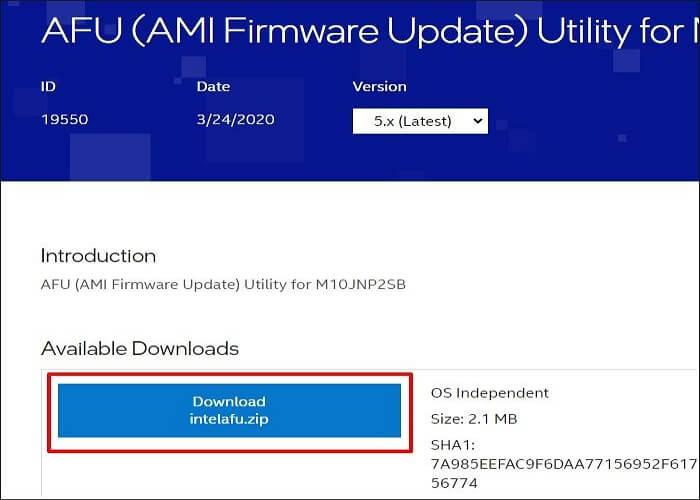
Task: Click the word Download inside the blue button
Action: [229, 401]
